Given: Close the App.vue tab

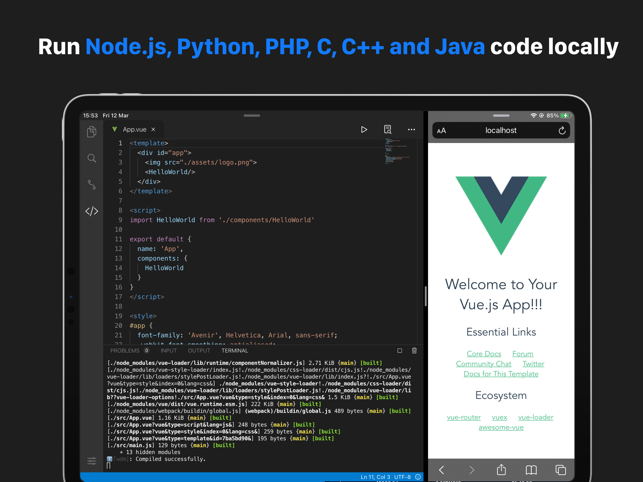Looking at the screenshot, I should pyautogui.click(x=153, y=130).
